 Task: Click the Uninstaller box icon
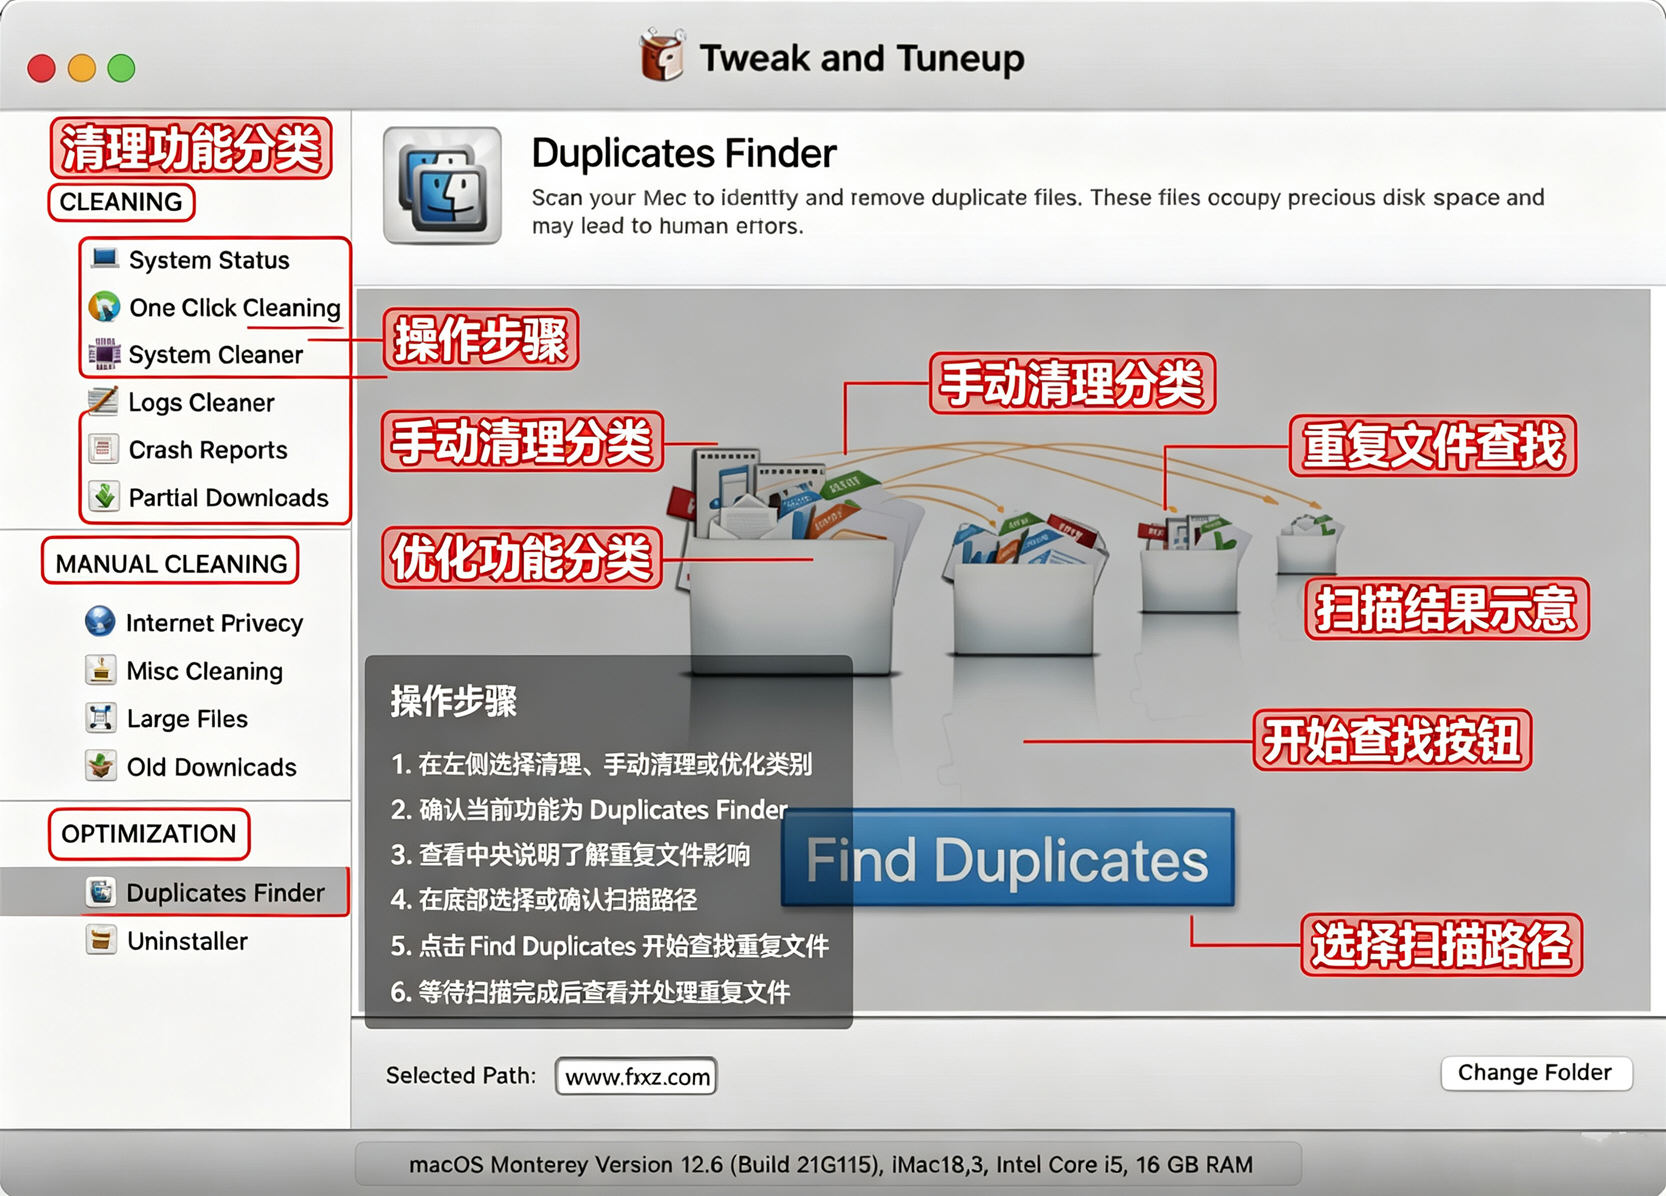click(x=101, y=940)
